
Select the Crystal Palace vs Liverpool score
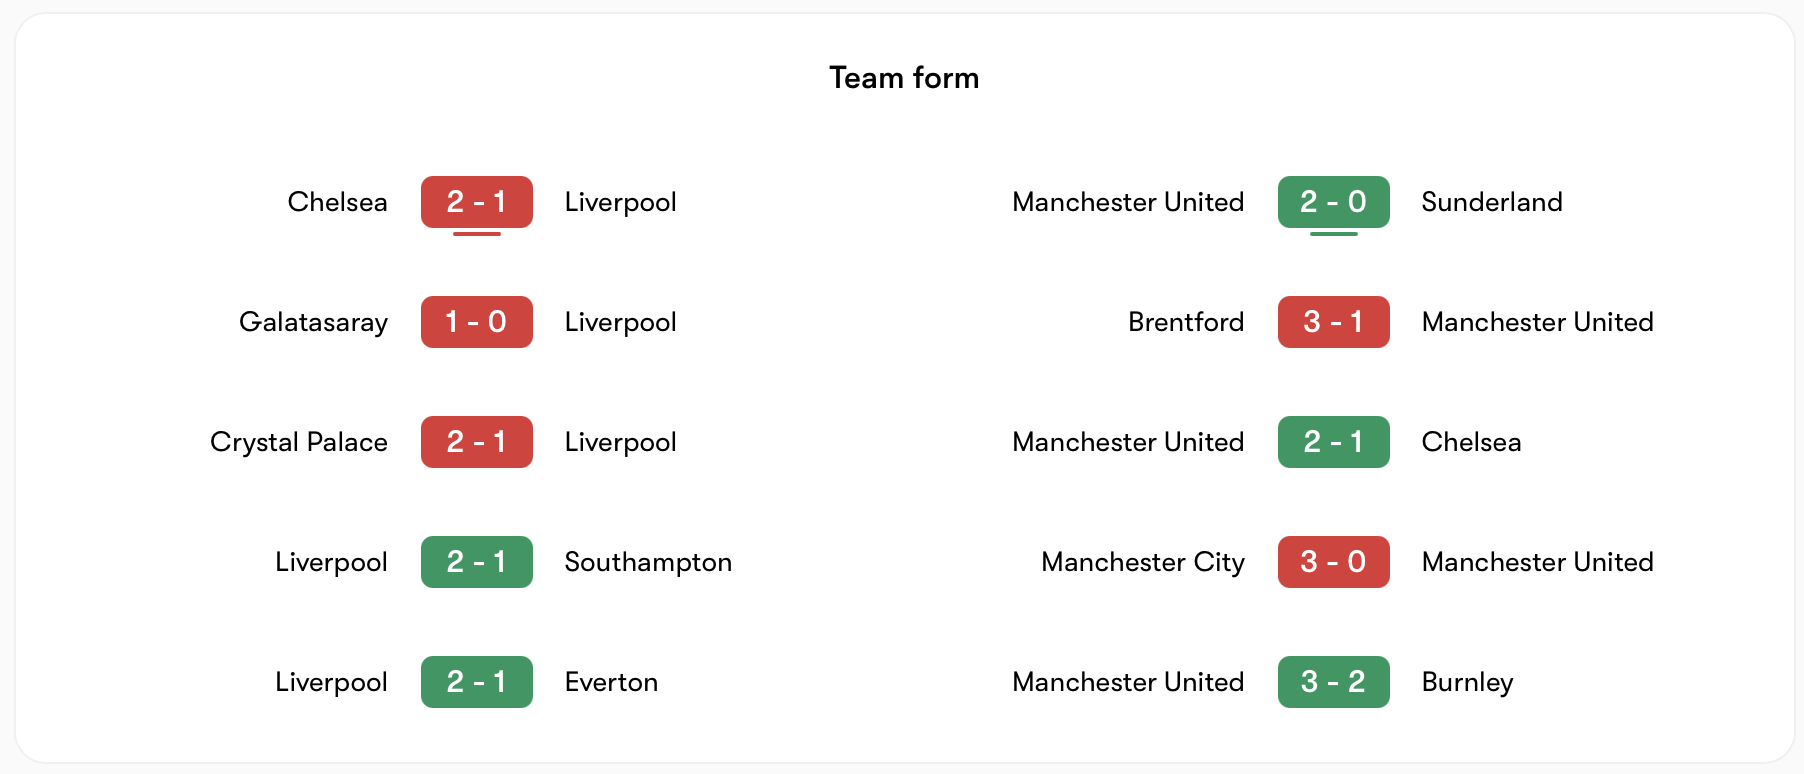coord(476,442)
